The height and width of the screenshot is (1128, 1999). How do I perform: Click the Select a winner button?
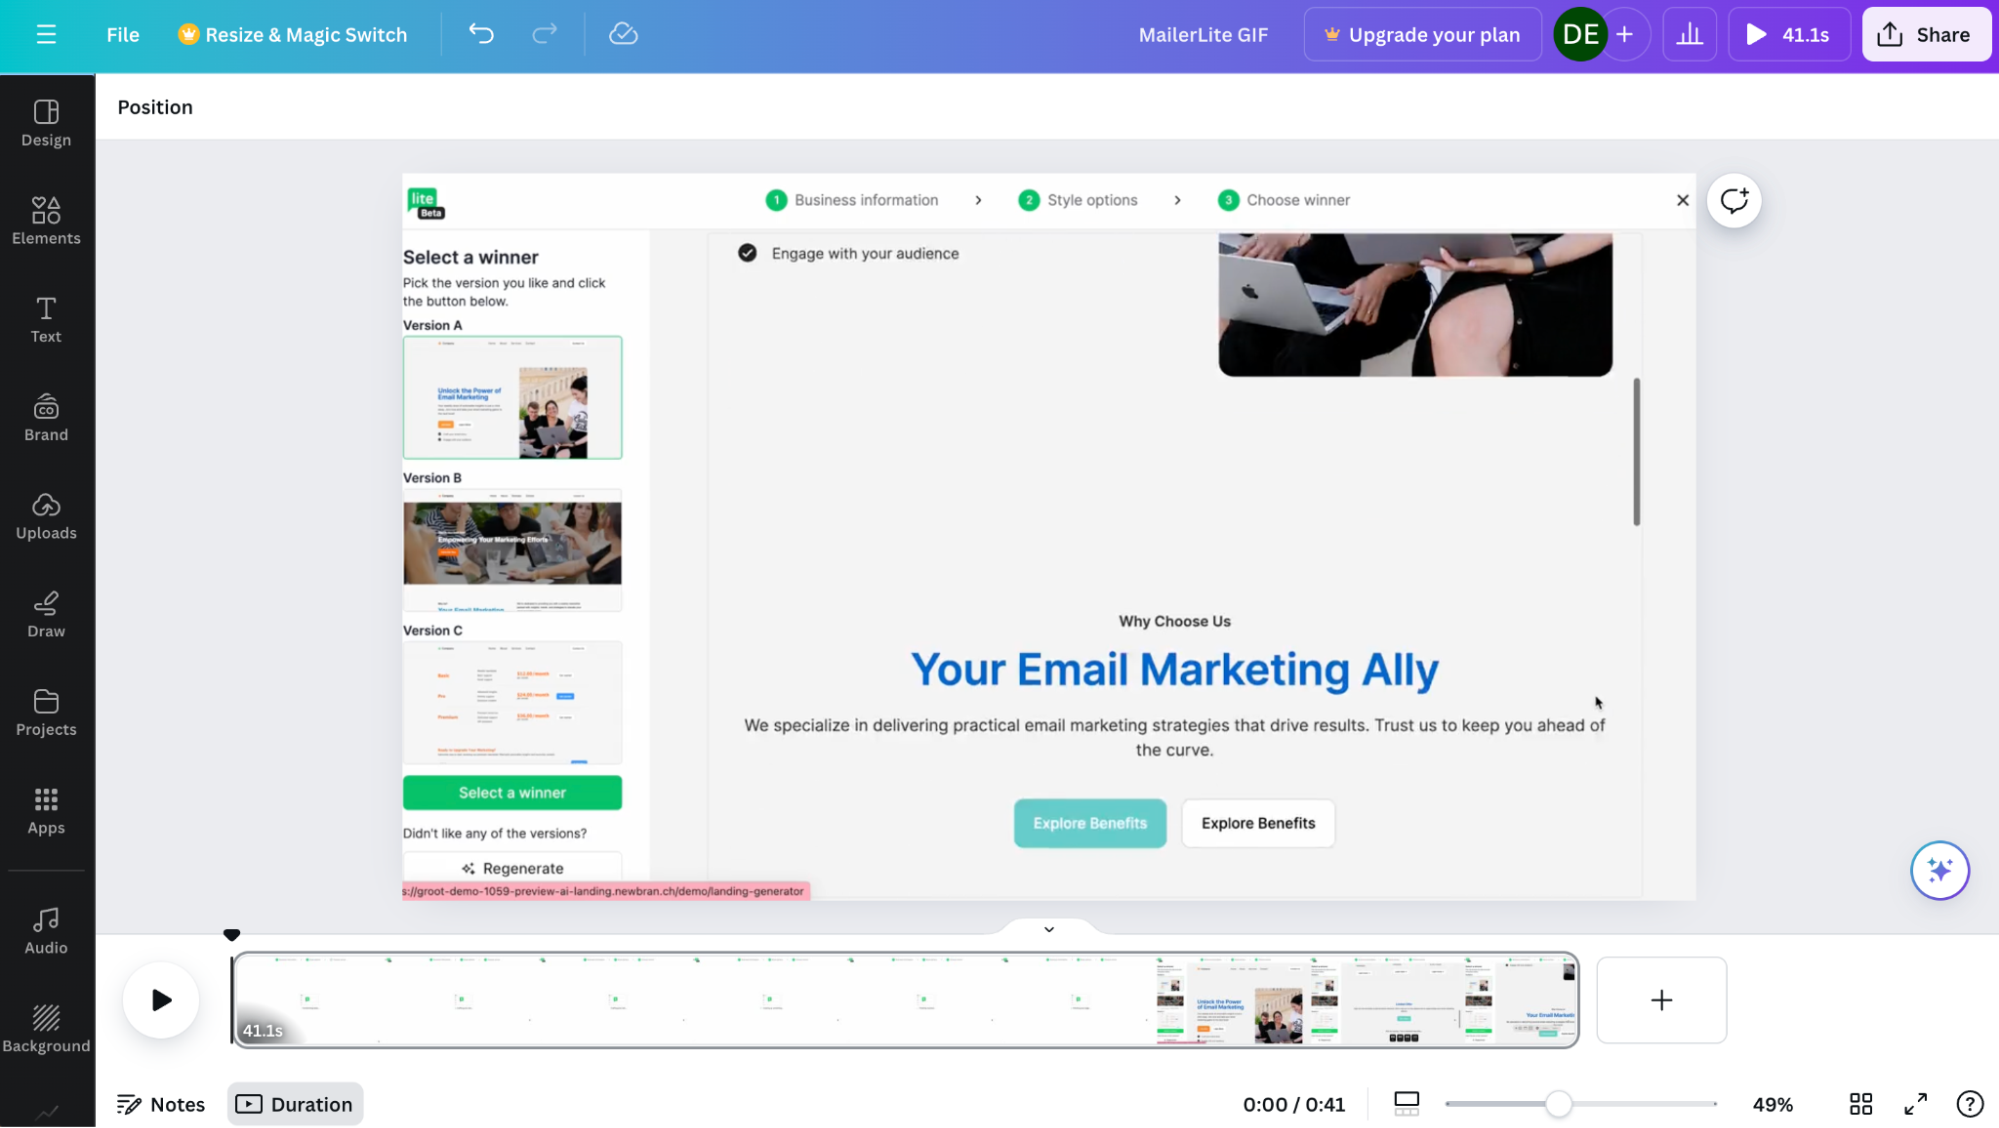tap(512, 792)
